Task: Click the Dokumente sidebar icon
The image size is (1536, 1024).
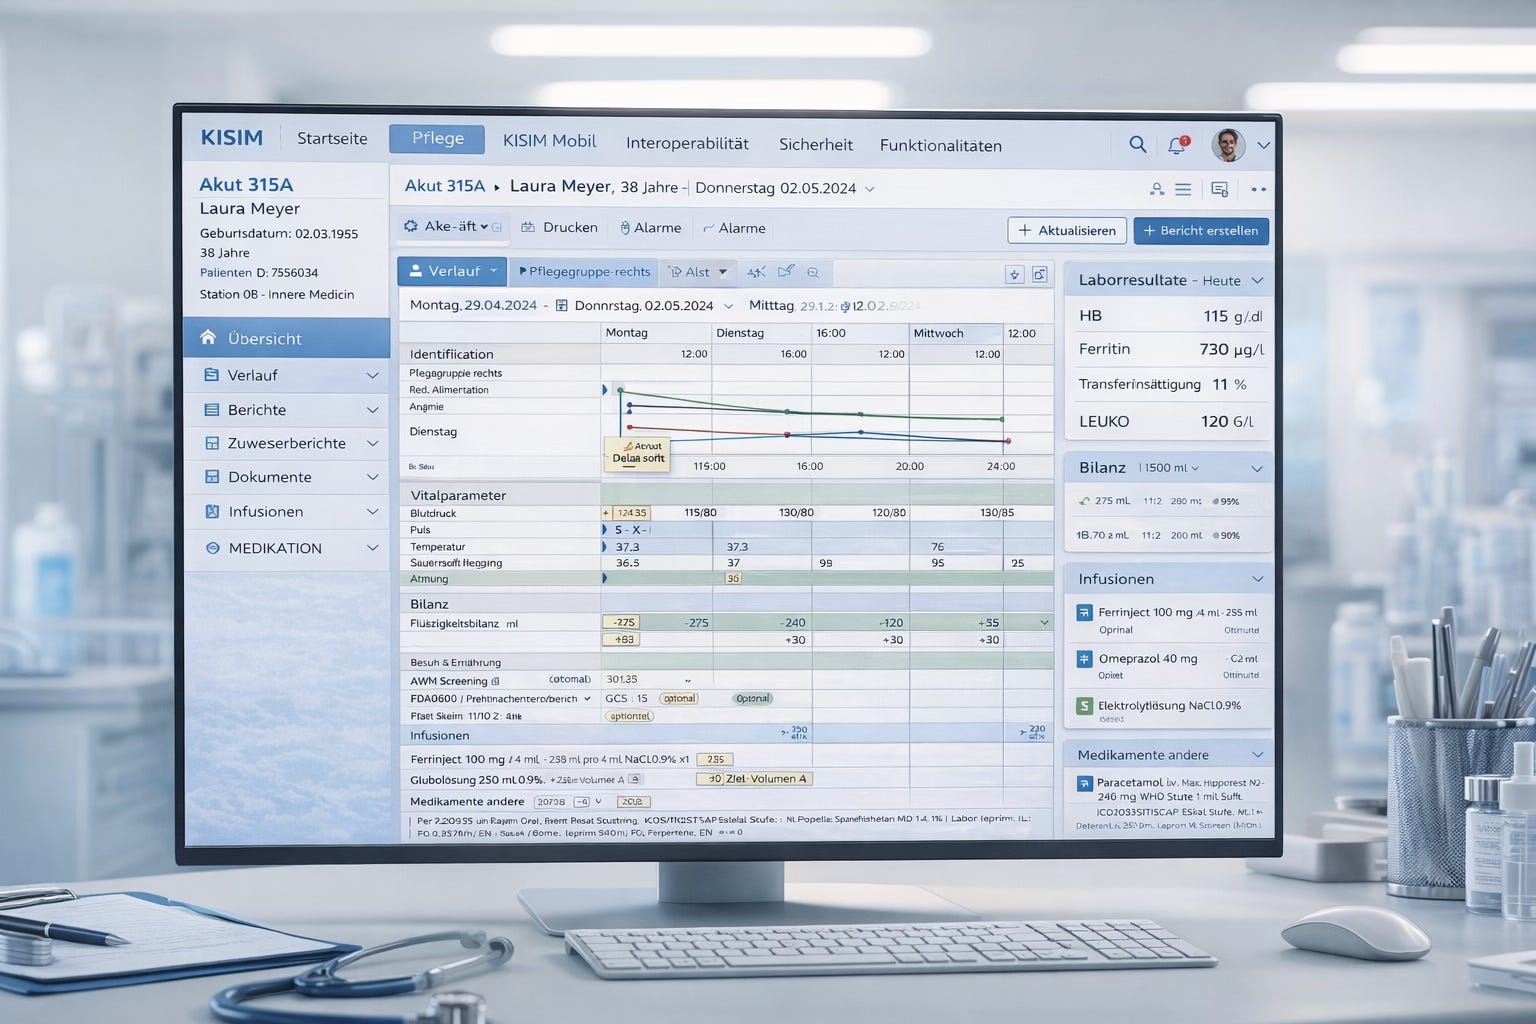Action: pyautogui.click(x=212, y=477)
